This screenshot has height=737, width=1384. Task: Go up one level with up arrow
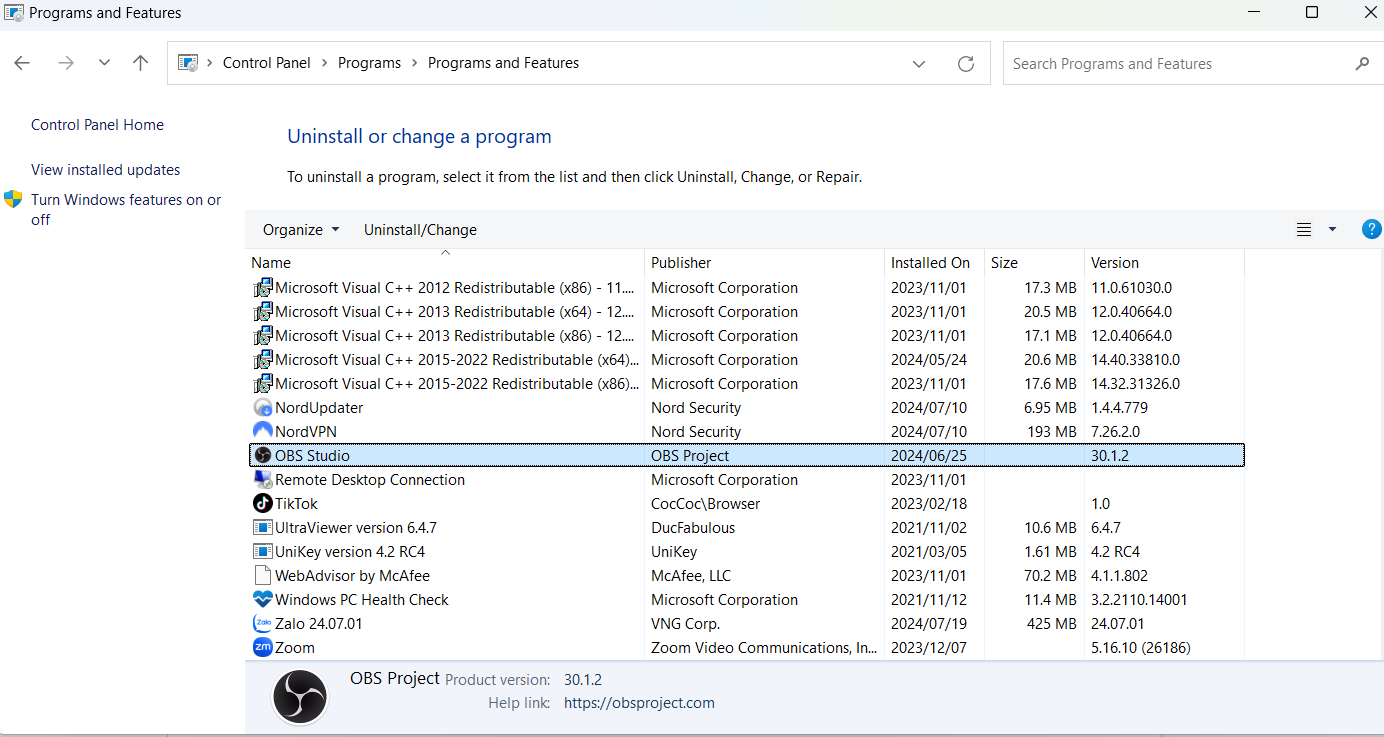(141, 63)
